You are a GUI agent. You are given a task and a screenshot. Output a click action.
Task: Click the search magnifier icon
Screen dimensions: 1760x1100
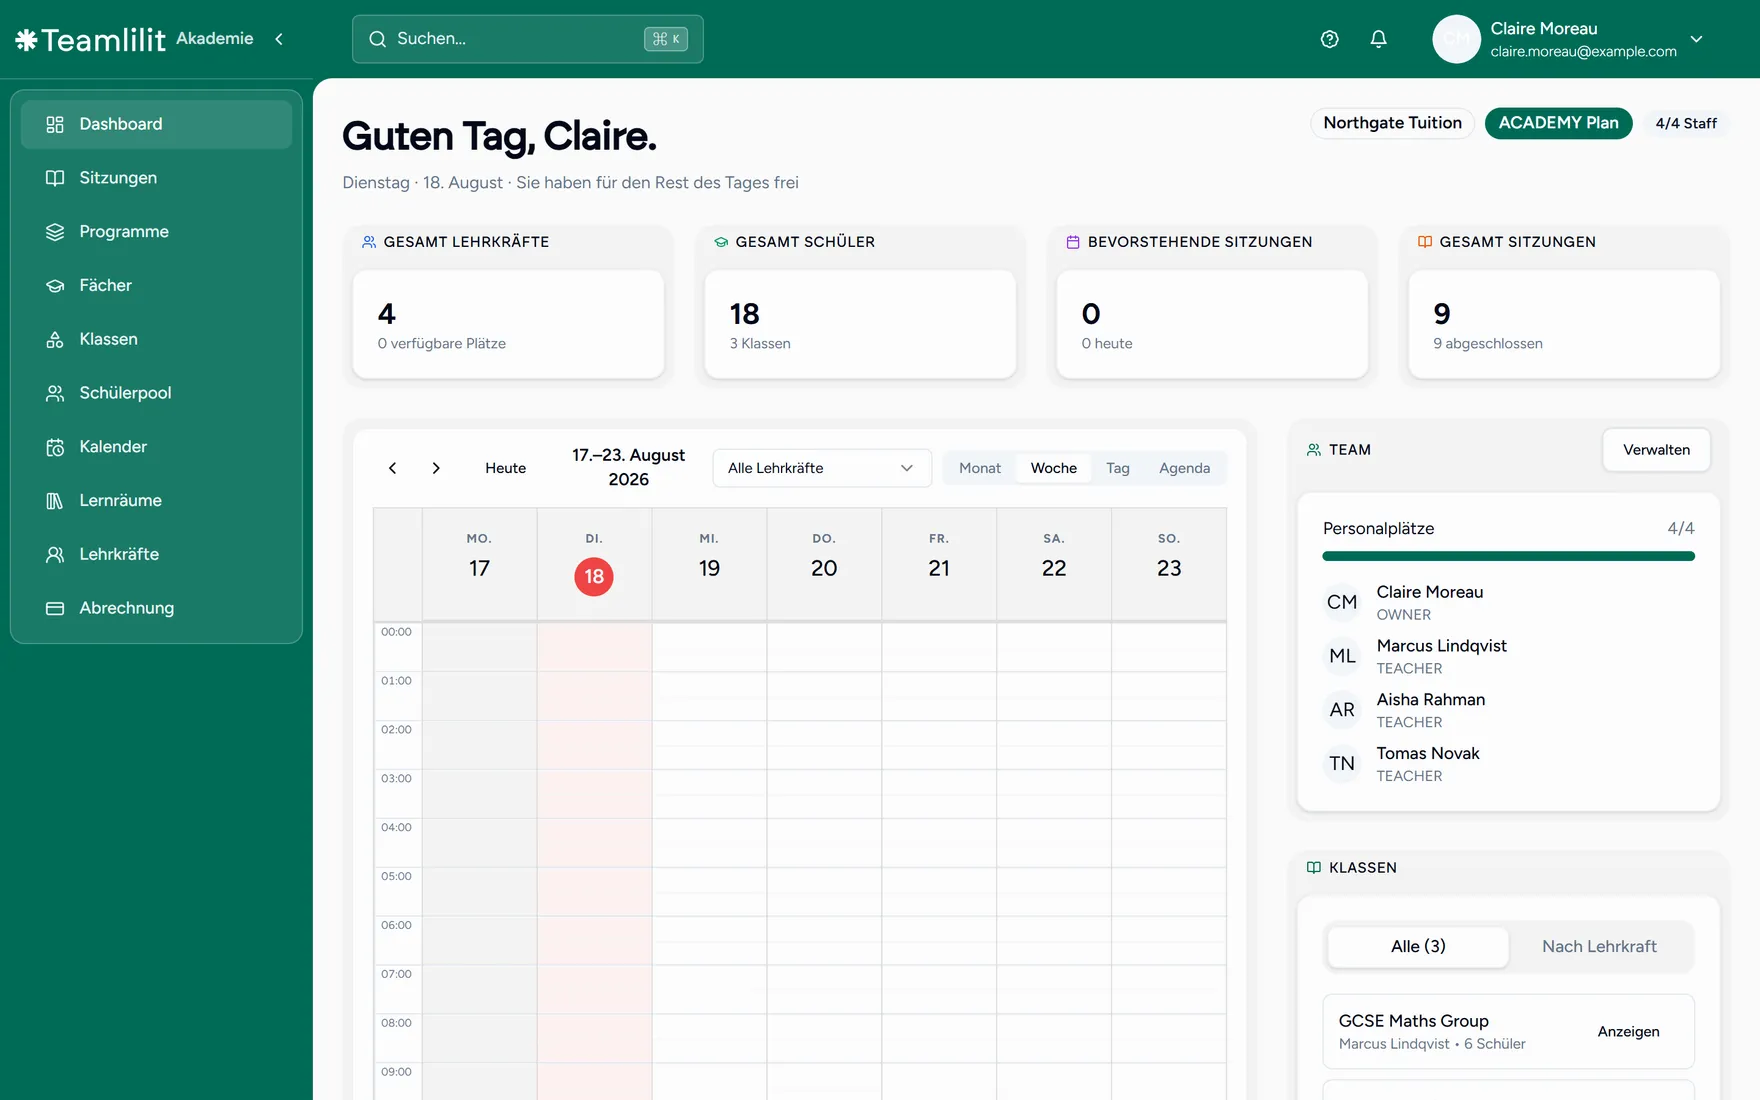point(377,39)
